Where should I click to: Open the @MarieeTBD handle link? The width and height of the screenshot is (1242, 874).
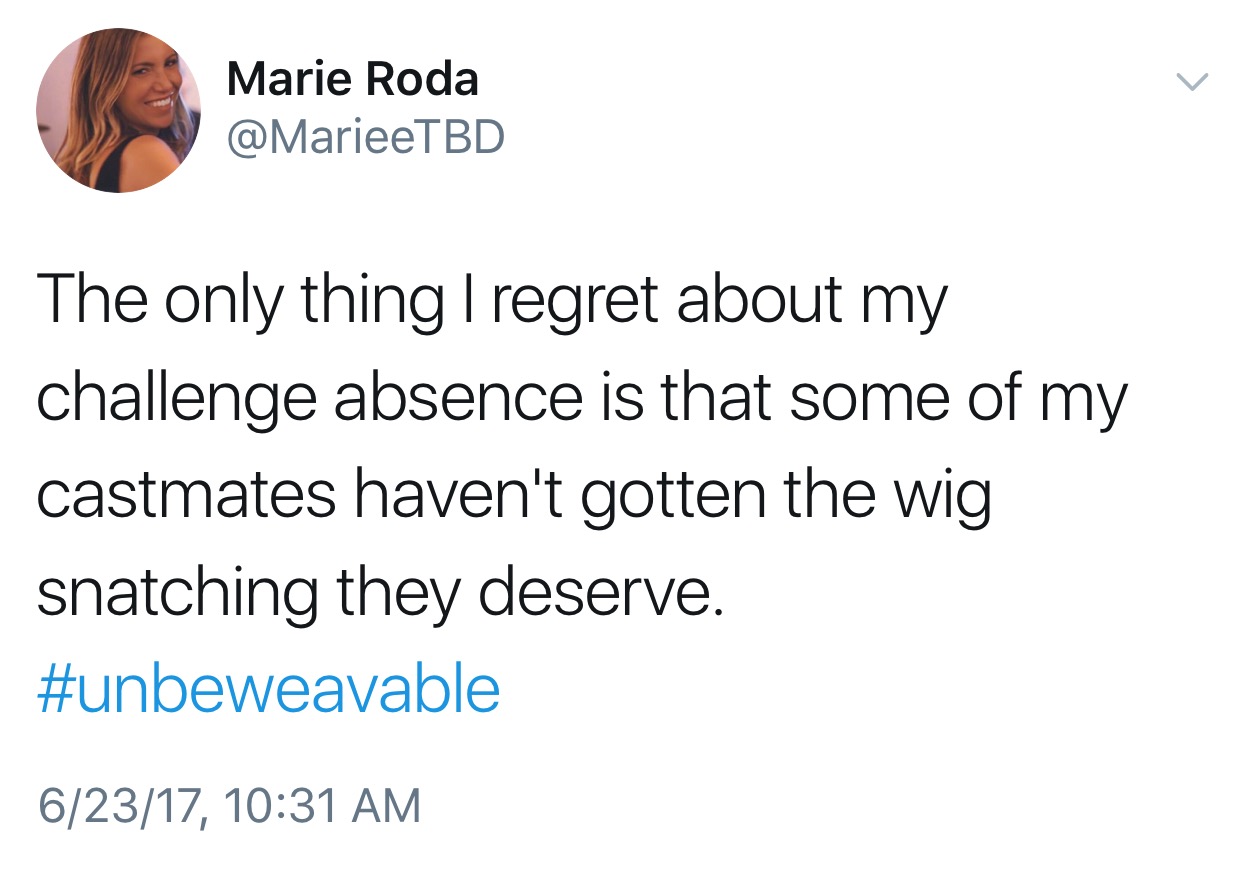click(366, 139)
